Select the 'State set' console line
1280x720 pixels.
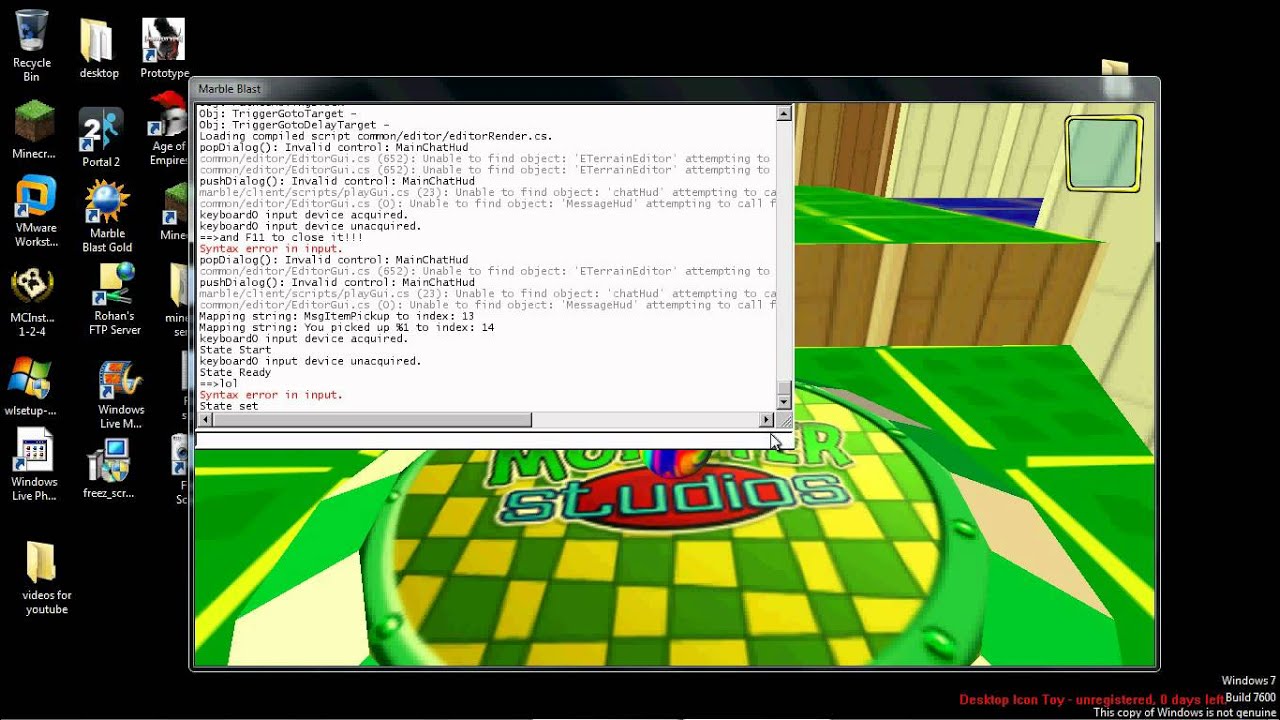228,406
